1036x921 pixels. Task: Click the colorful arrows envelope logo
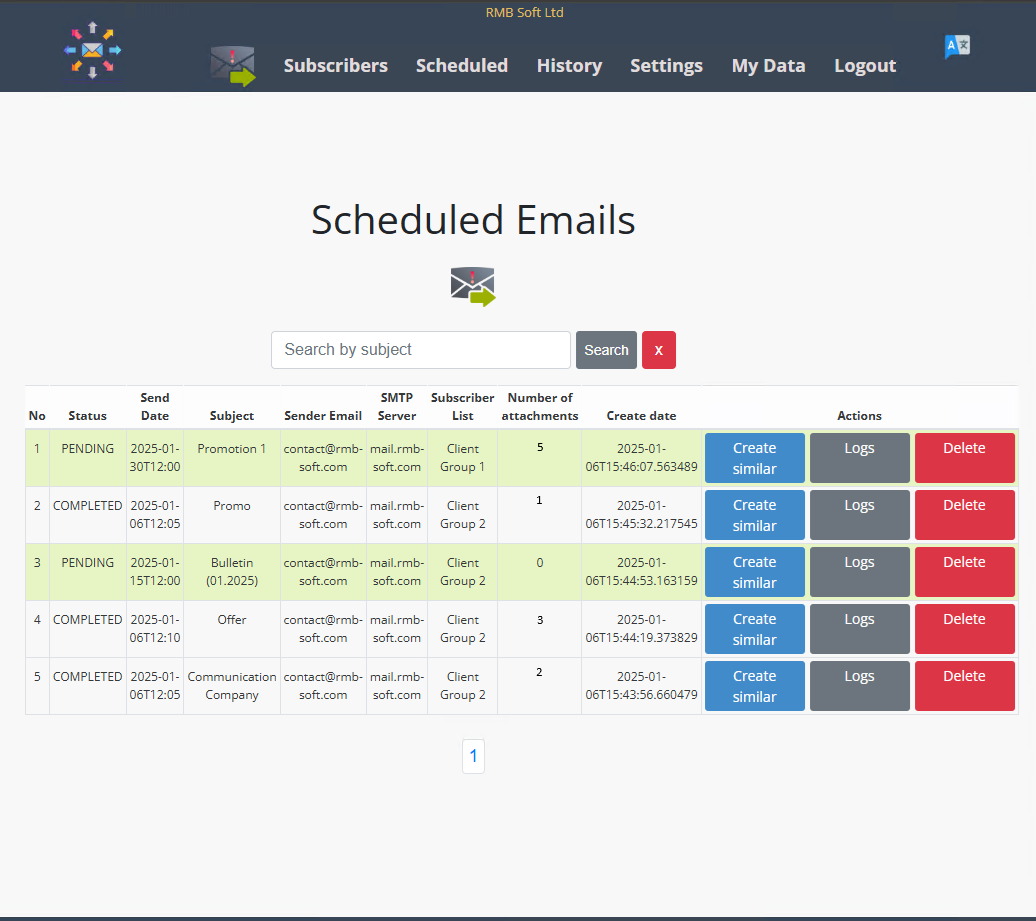[92, 50]
